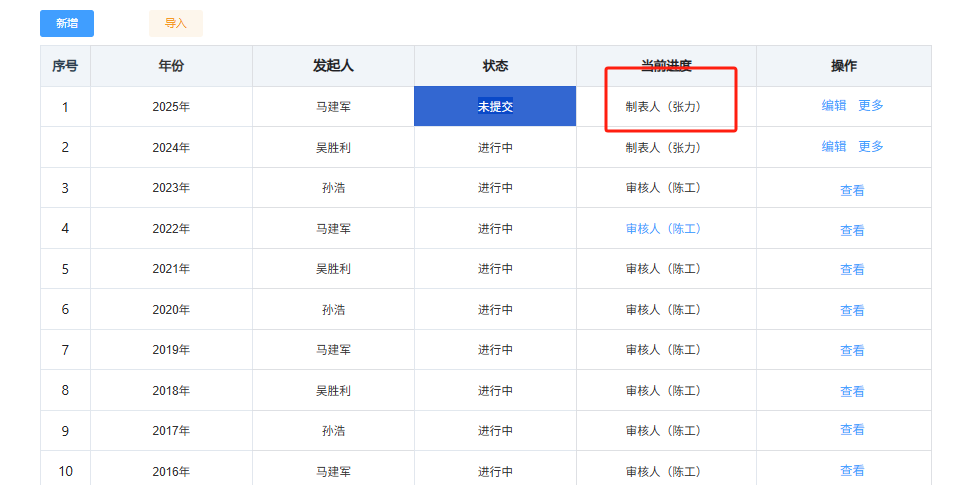Expand 更多 menu for the 2024年 row
The width and height of the screenshot is (973, 485).
pos(870,147)
